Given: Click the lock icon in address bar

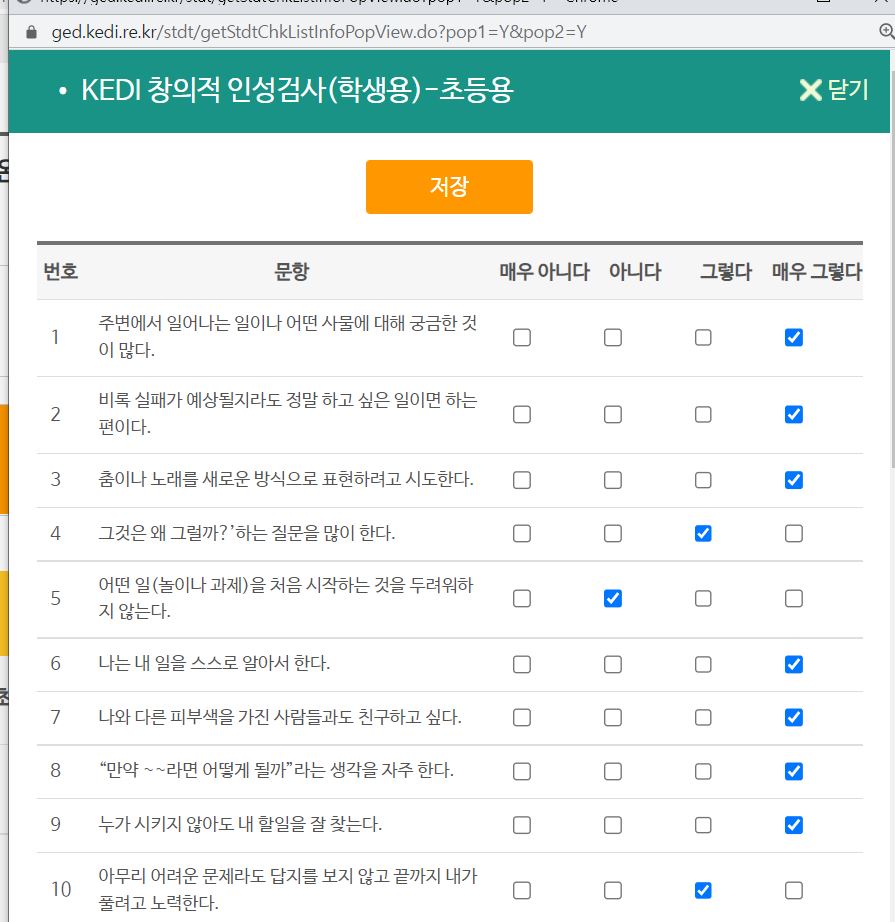Looking at the screenshot, I should [32, 32].
